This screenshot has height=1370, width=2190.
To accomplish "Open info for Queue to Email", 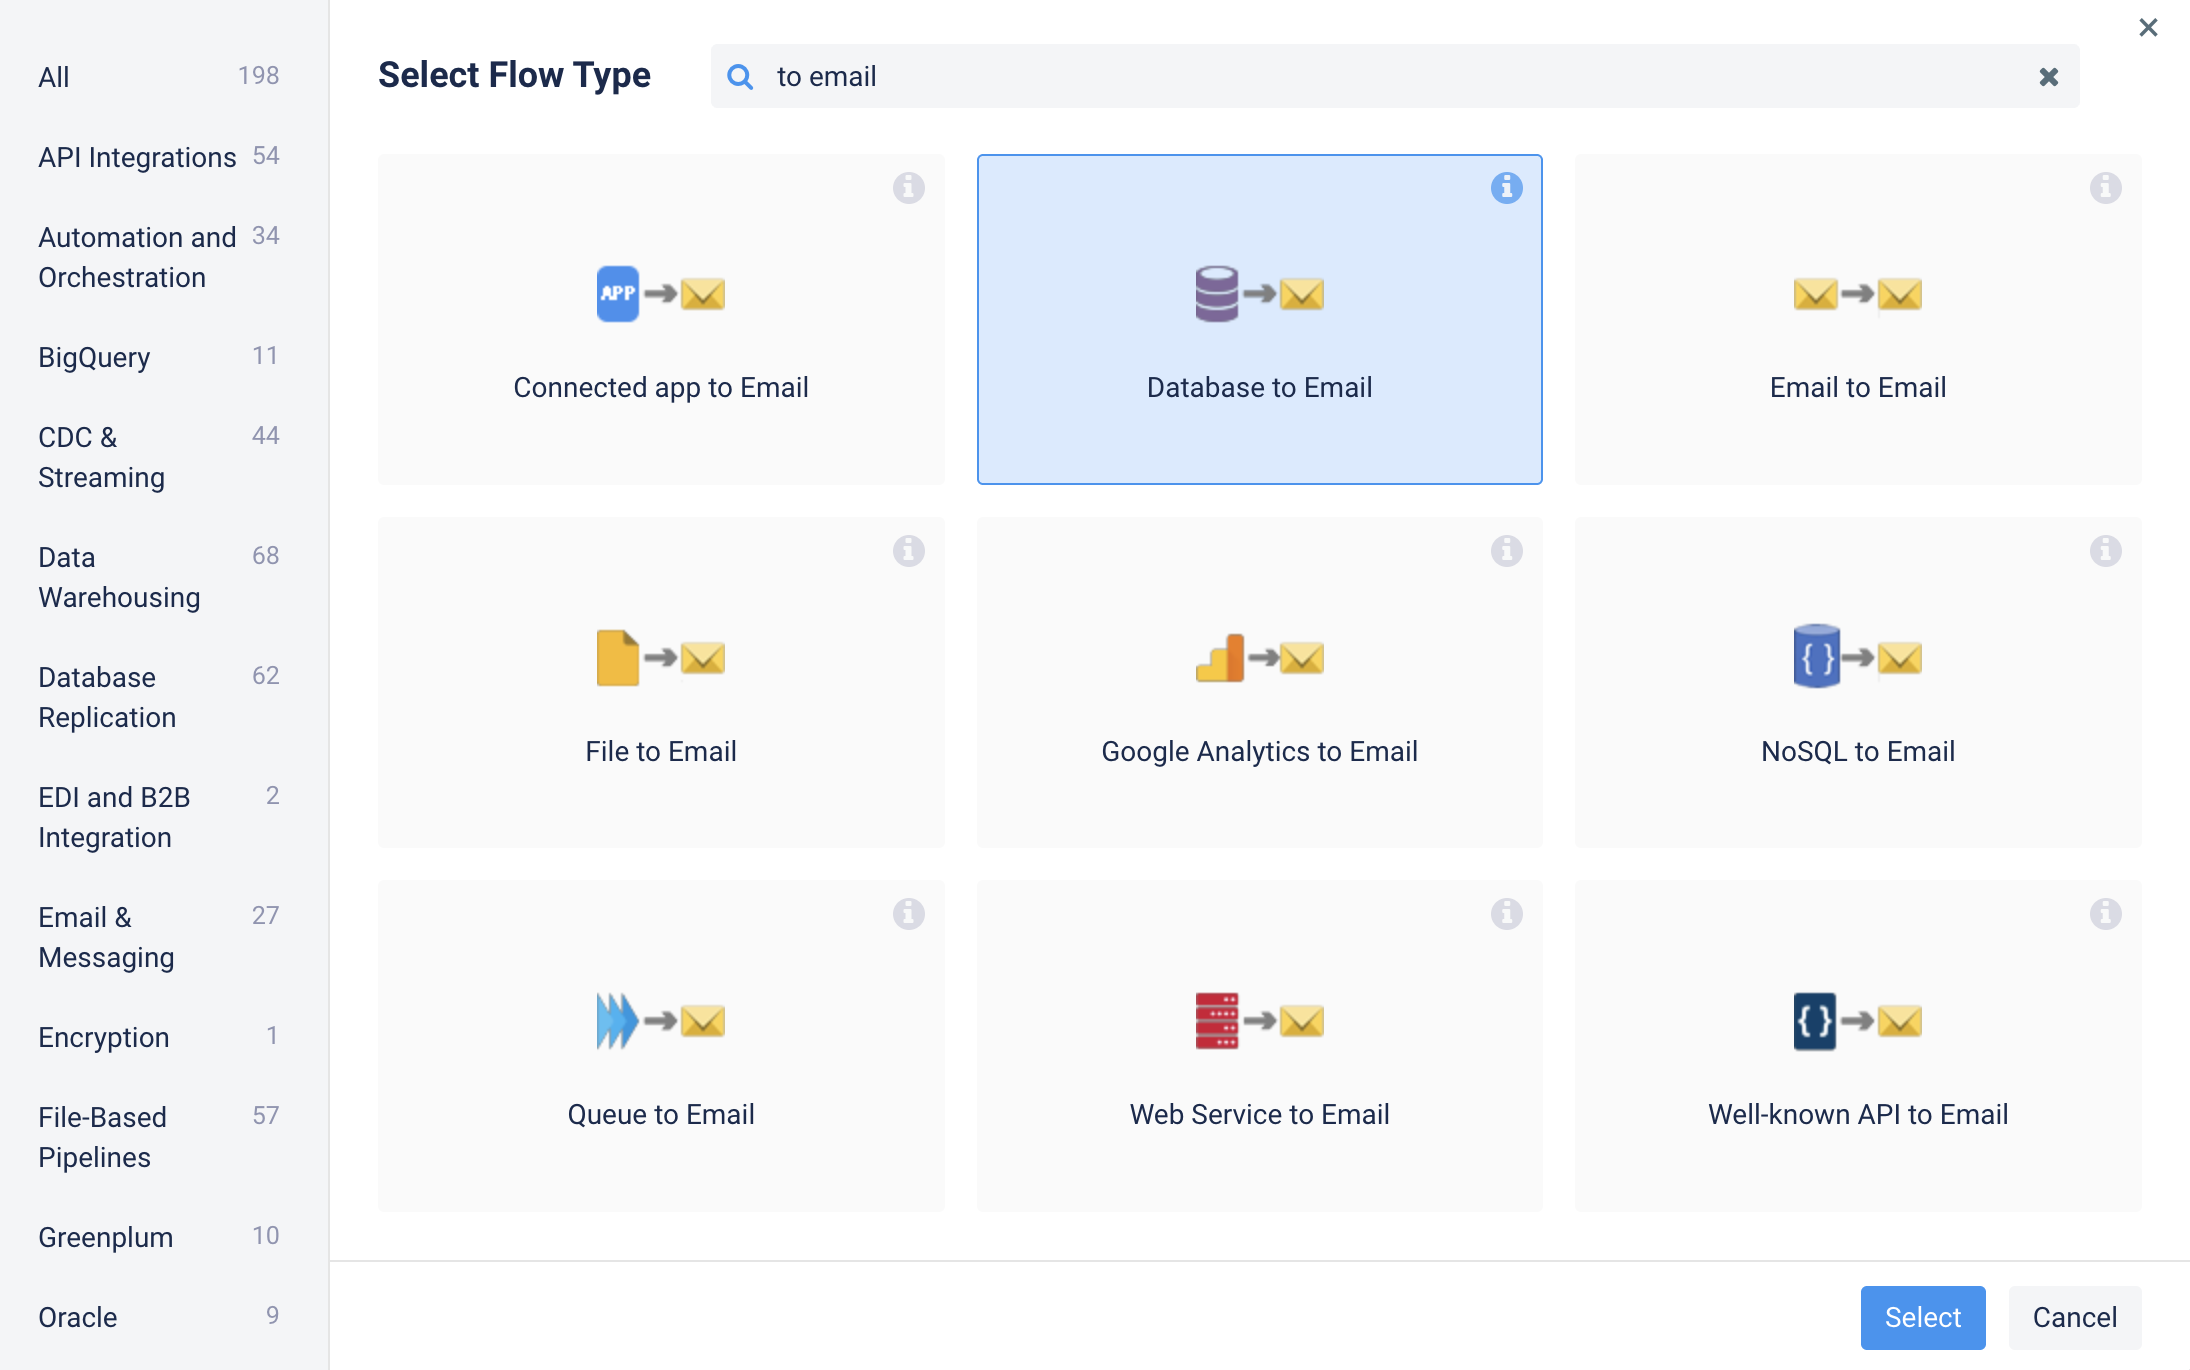I will pyautogui.click(x=908, y=913).
